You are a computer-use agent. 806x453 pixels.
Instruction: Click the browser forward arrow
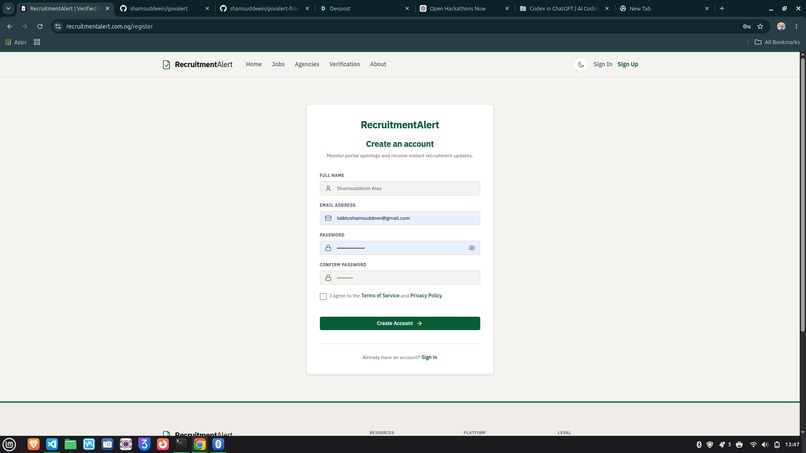tap(24, 26)
